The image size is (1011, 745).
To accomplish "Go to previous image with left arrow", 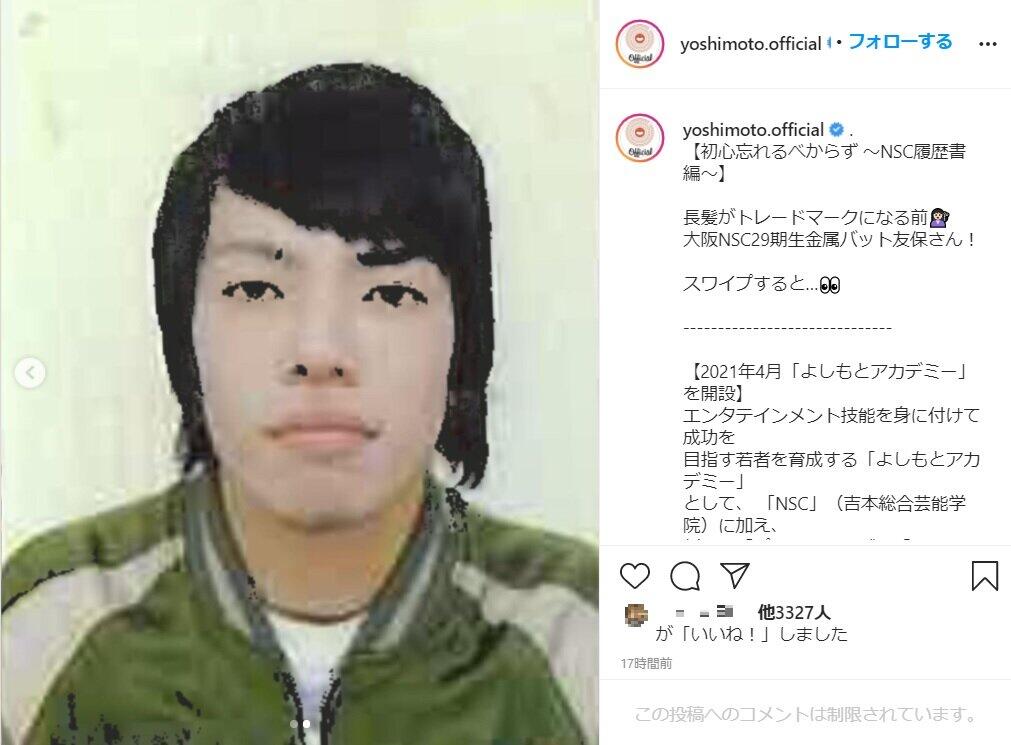I will coord(30,372).
